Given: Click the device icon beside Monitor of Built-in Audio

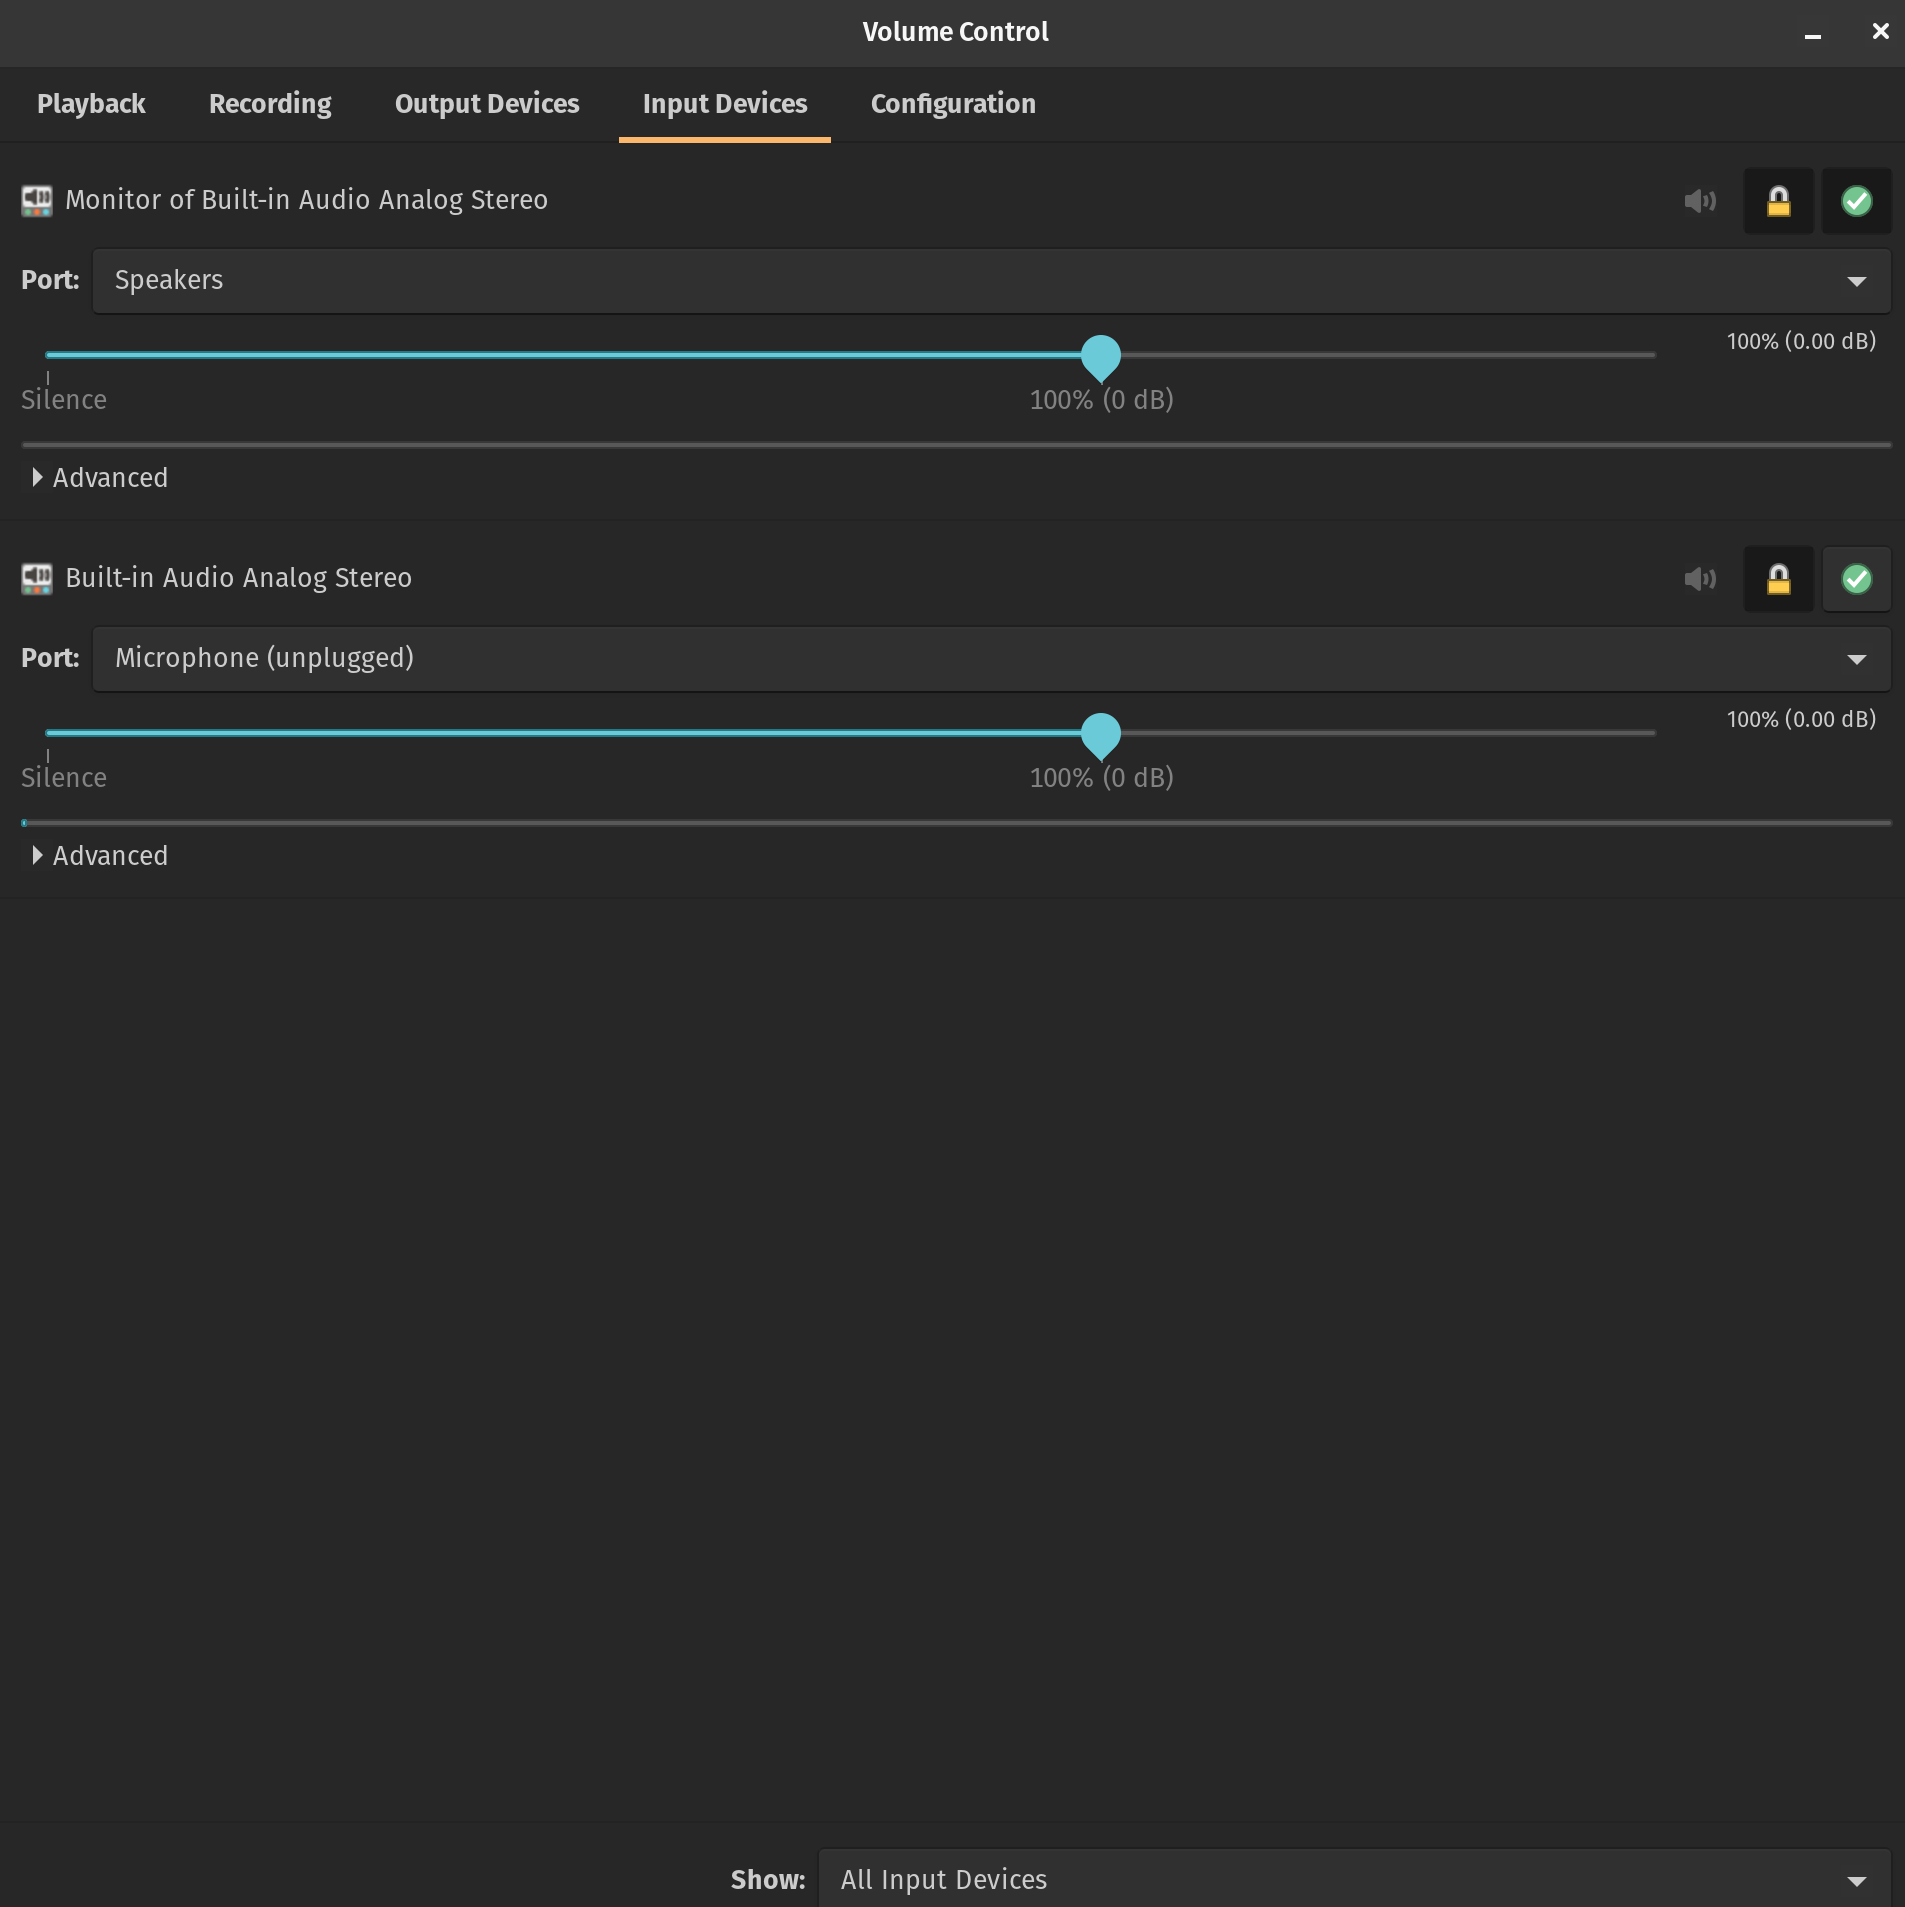Looking at the screenshot, I should pyautogui.click(x=36, y=201).
